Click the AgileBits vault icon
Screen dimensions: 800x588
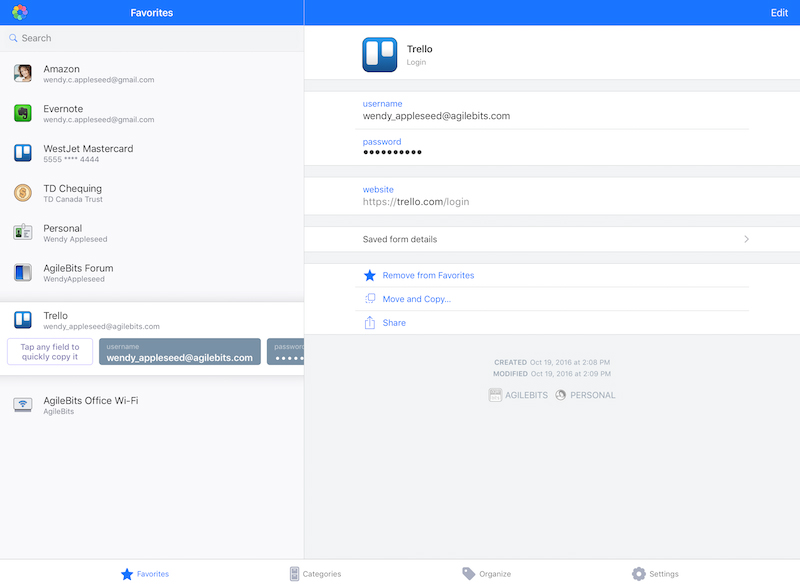pos(495,395)
